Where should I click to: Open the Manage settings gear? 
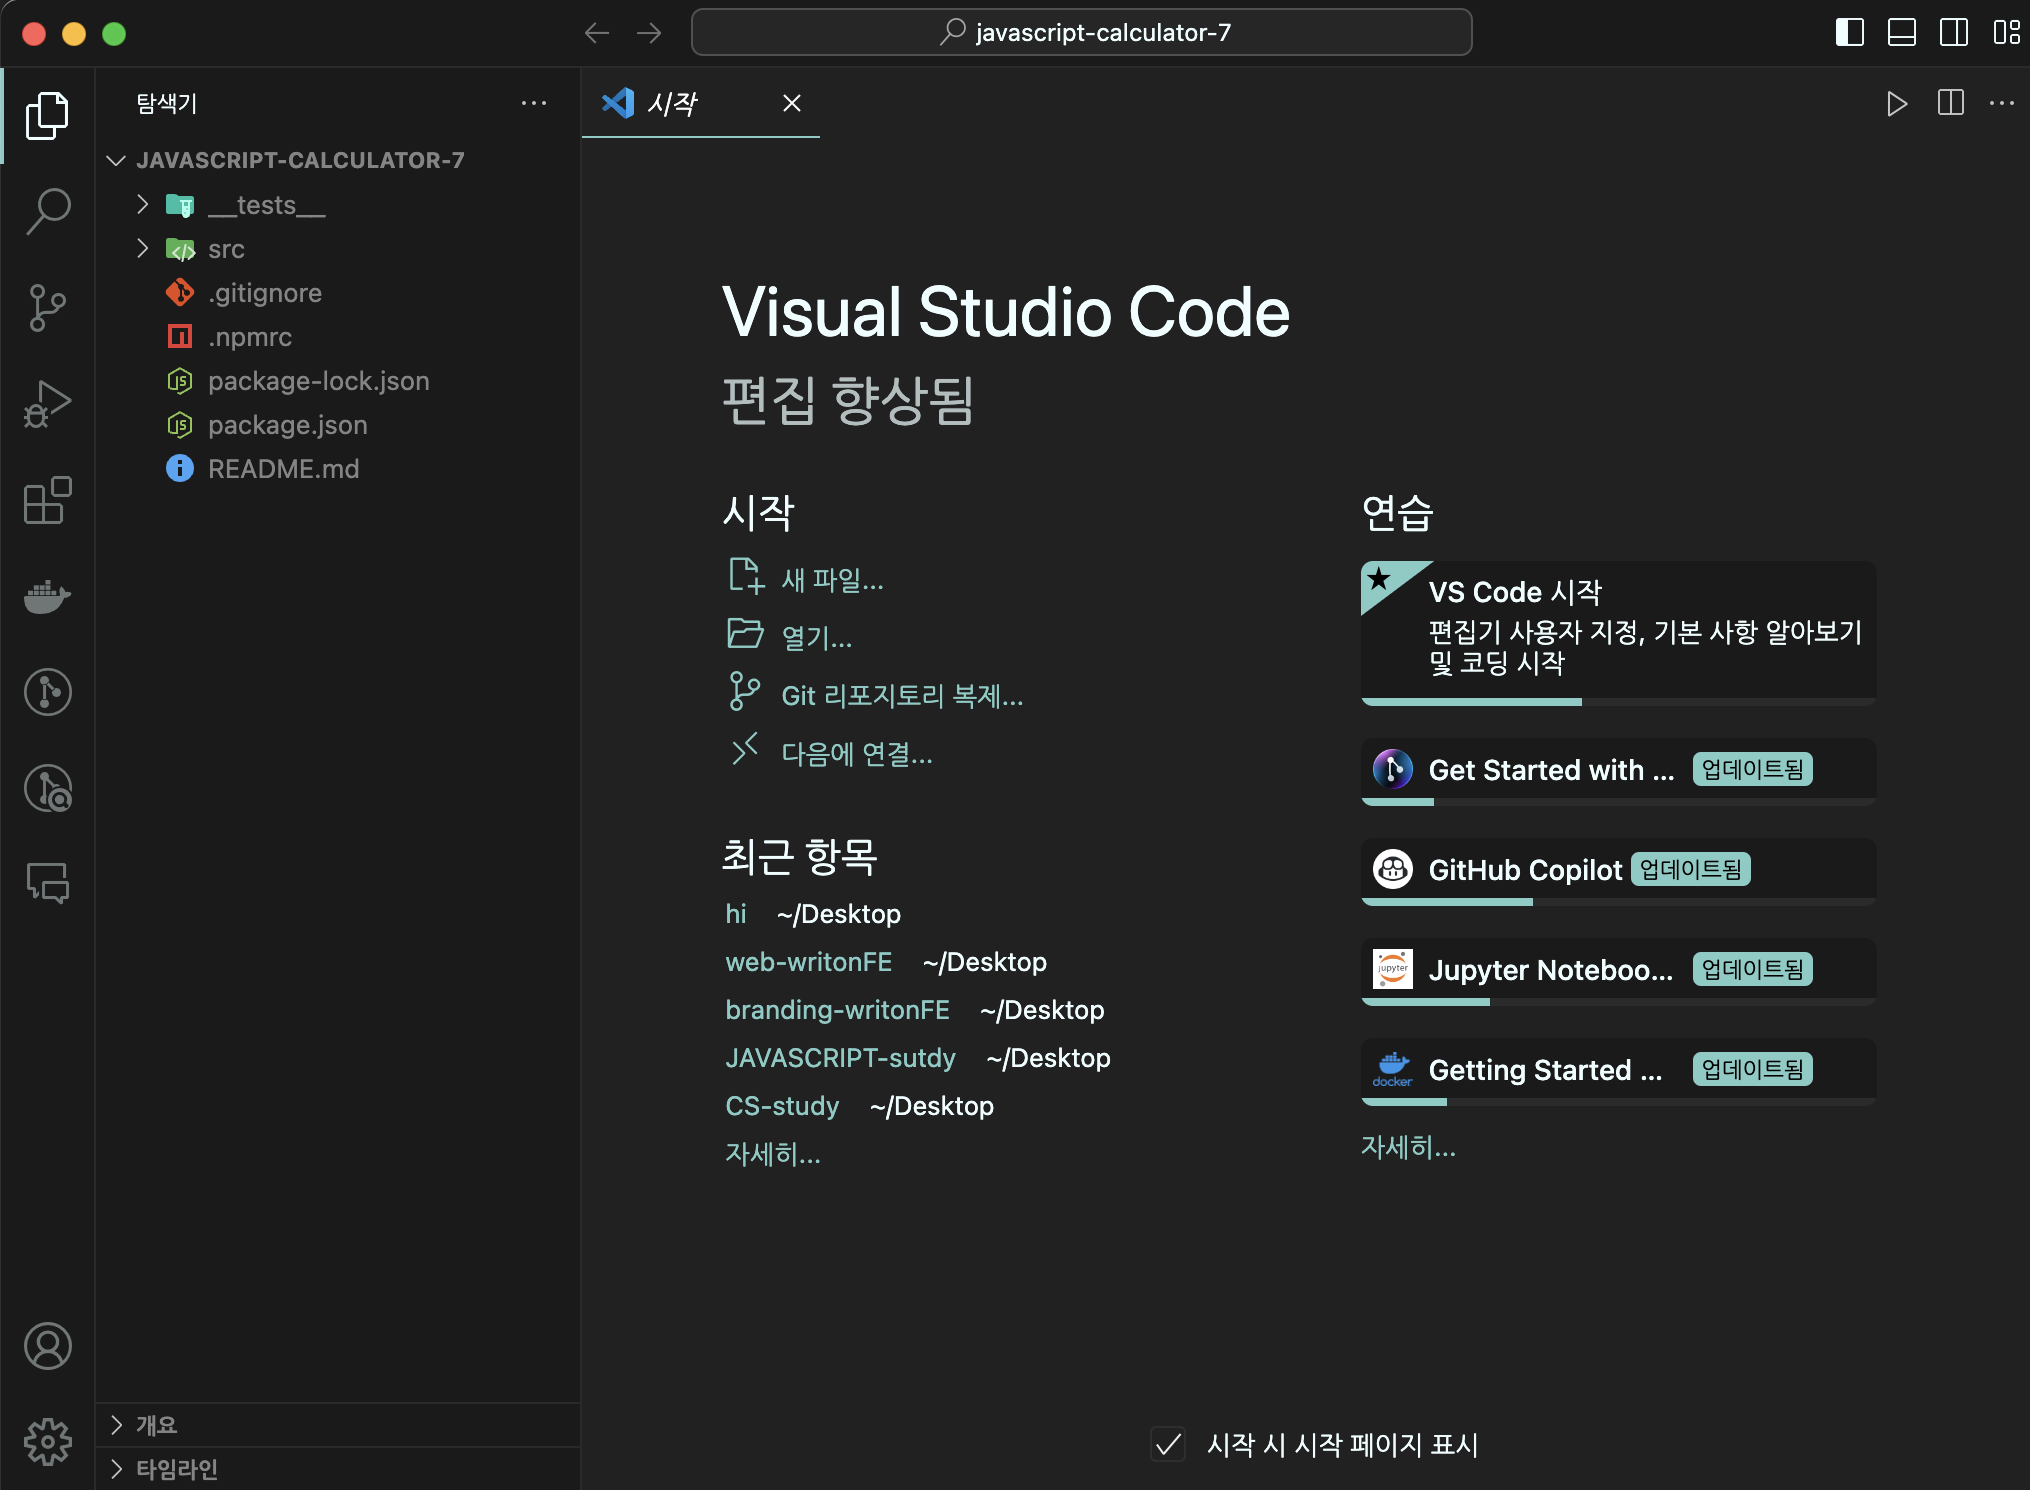(47, 1442)
